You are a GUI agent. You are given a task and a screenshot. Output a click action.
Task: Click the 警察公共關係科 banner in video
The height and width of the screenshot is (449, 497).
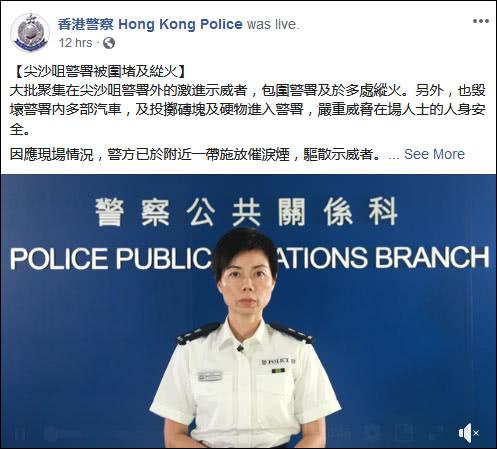click(247, 211)
